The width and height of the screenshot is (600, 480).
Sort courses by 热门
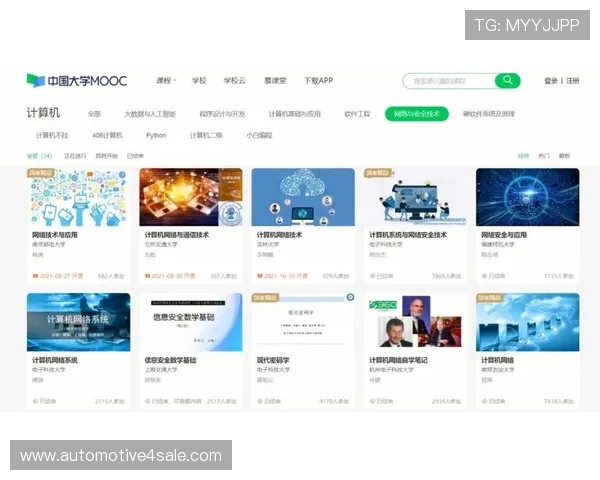tap(544, 156)
